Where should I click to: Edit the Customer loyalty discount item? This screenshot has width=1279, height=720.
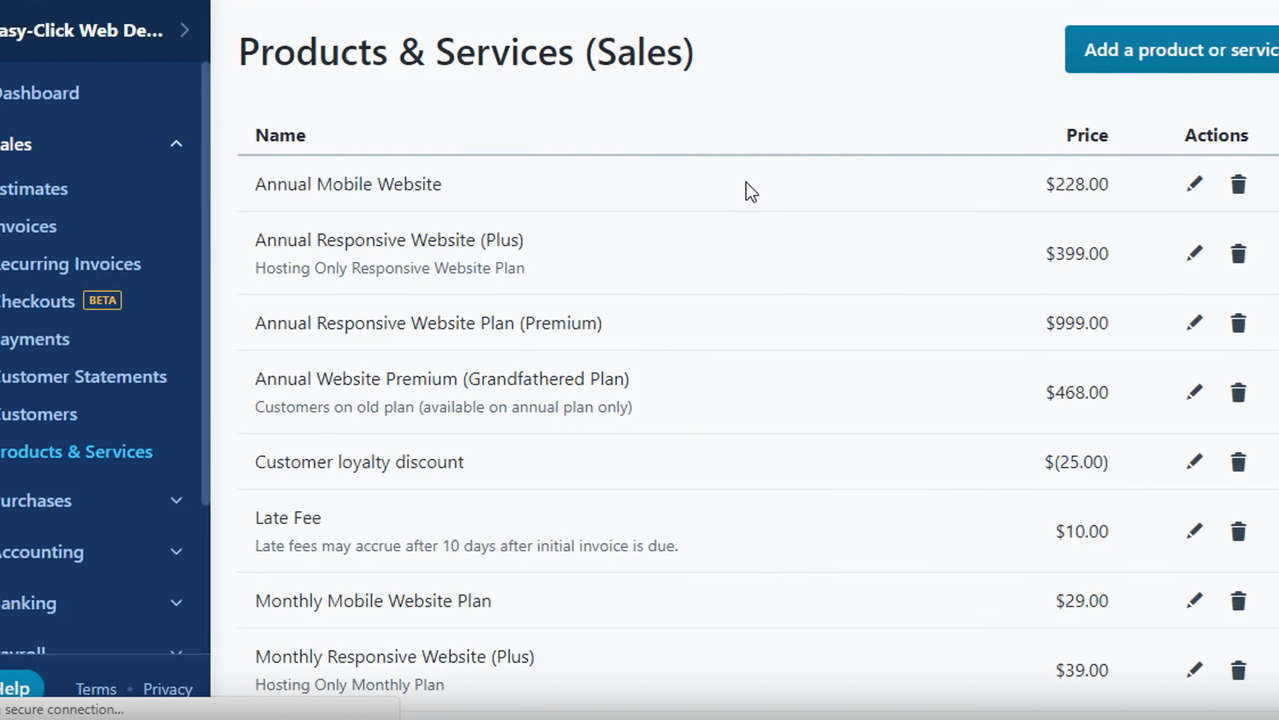coord(1194,462)
